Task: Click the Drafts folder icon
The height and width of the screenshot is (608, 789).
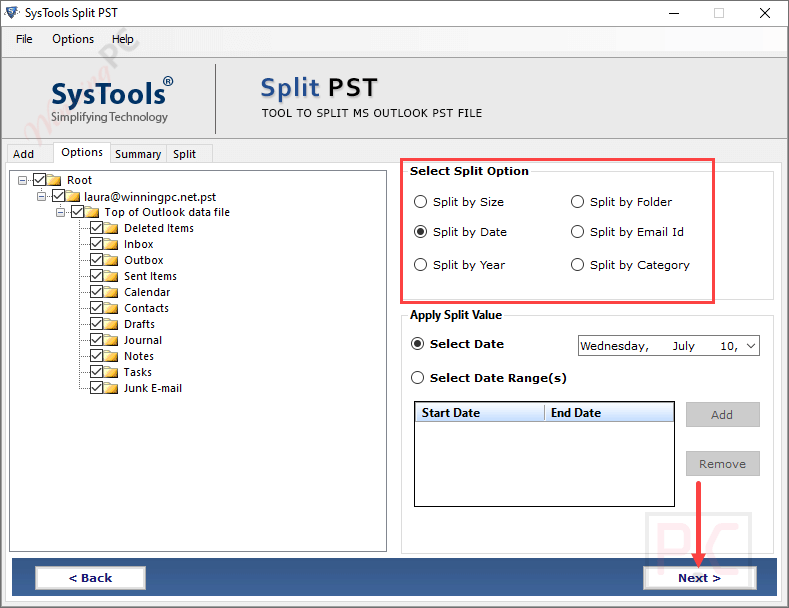Action: point(111,324)
